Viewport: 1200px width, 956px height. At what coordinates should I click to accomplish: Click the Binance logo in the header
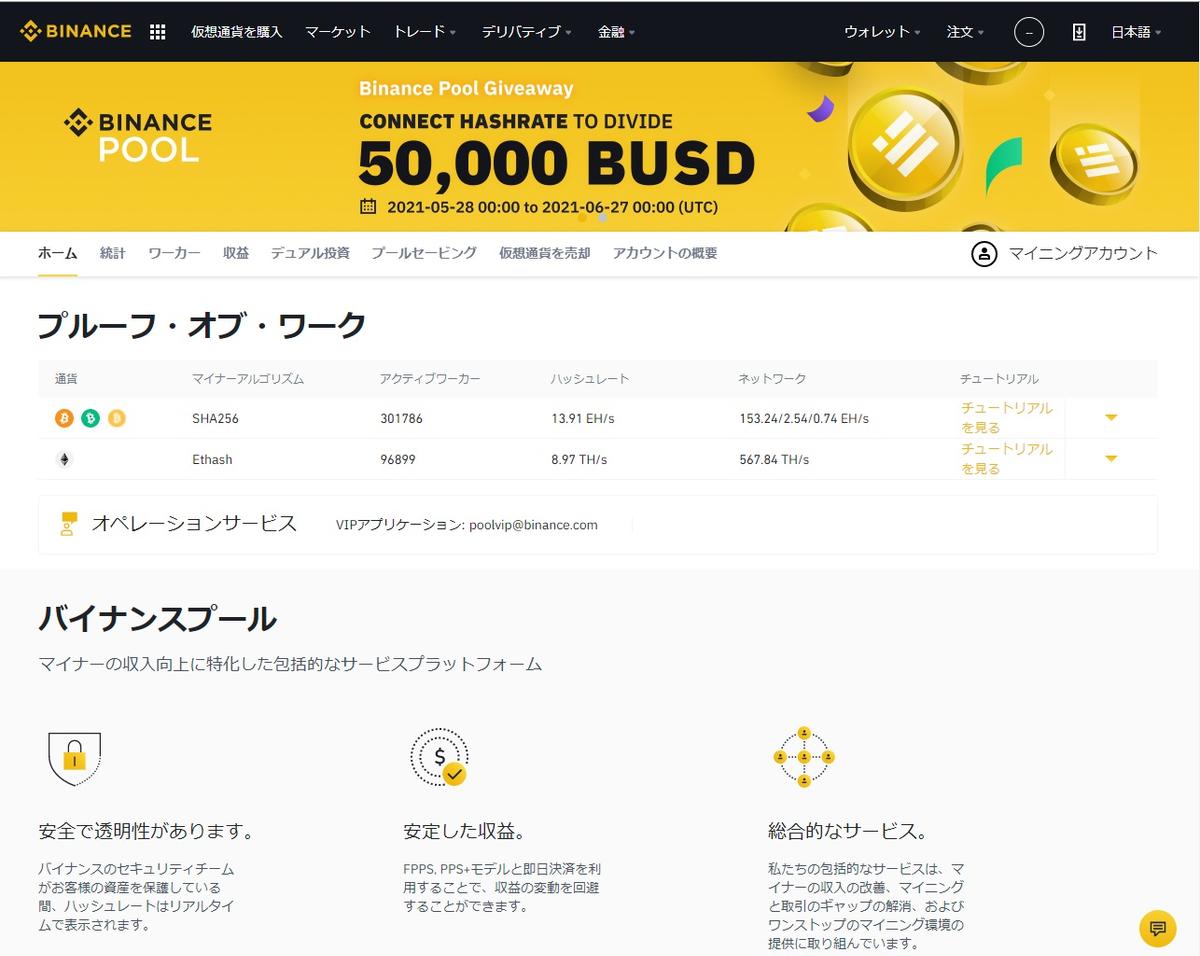75,31
